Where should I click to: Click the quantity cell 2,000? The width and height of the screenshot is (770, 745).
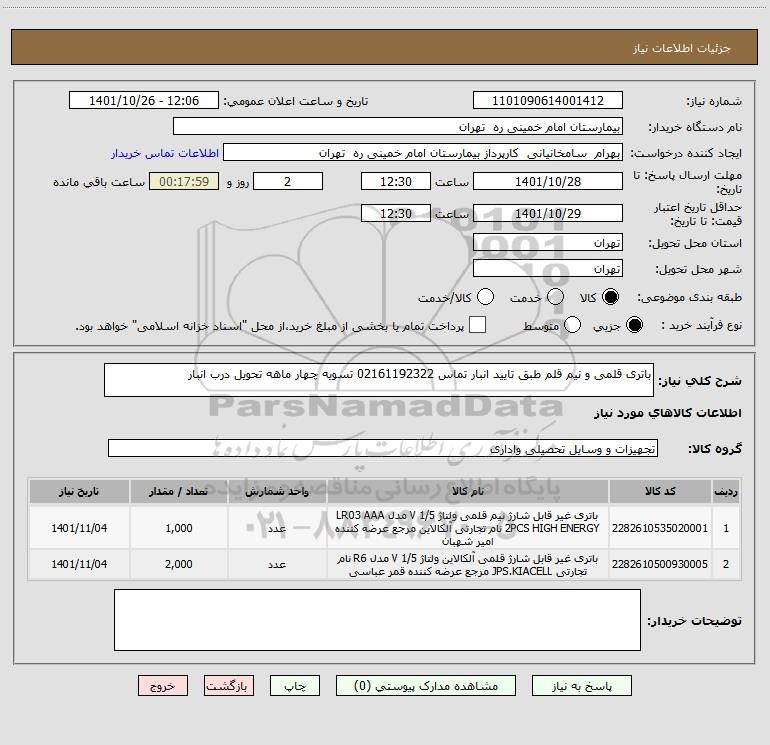click(179, 564)
